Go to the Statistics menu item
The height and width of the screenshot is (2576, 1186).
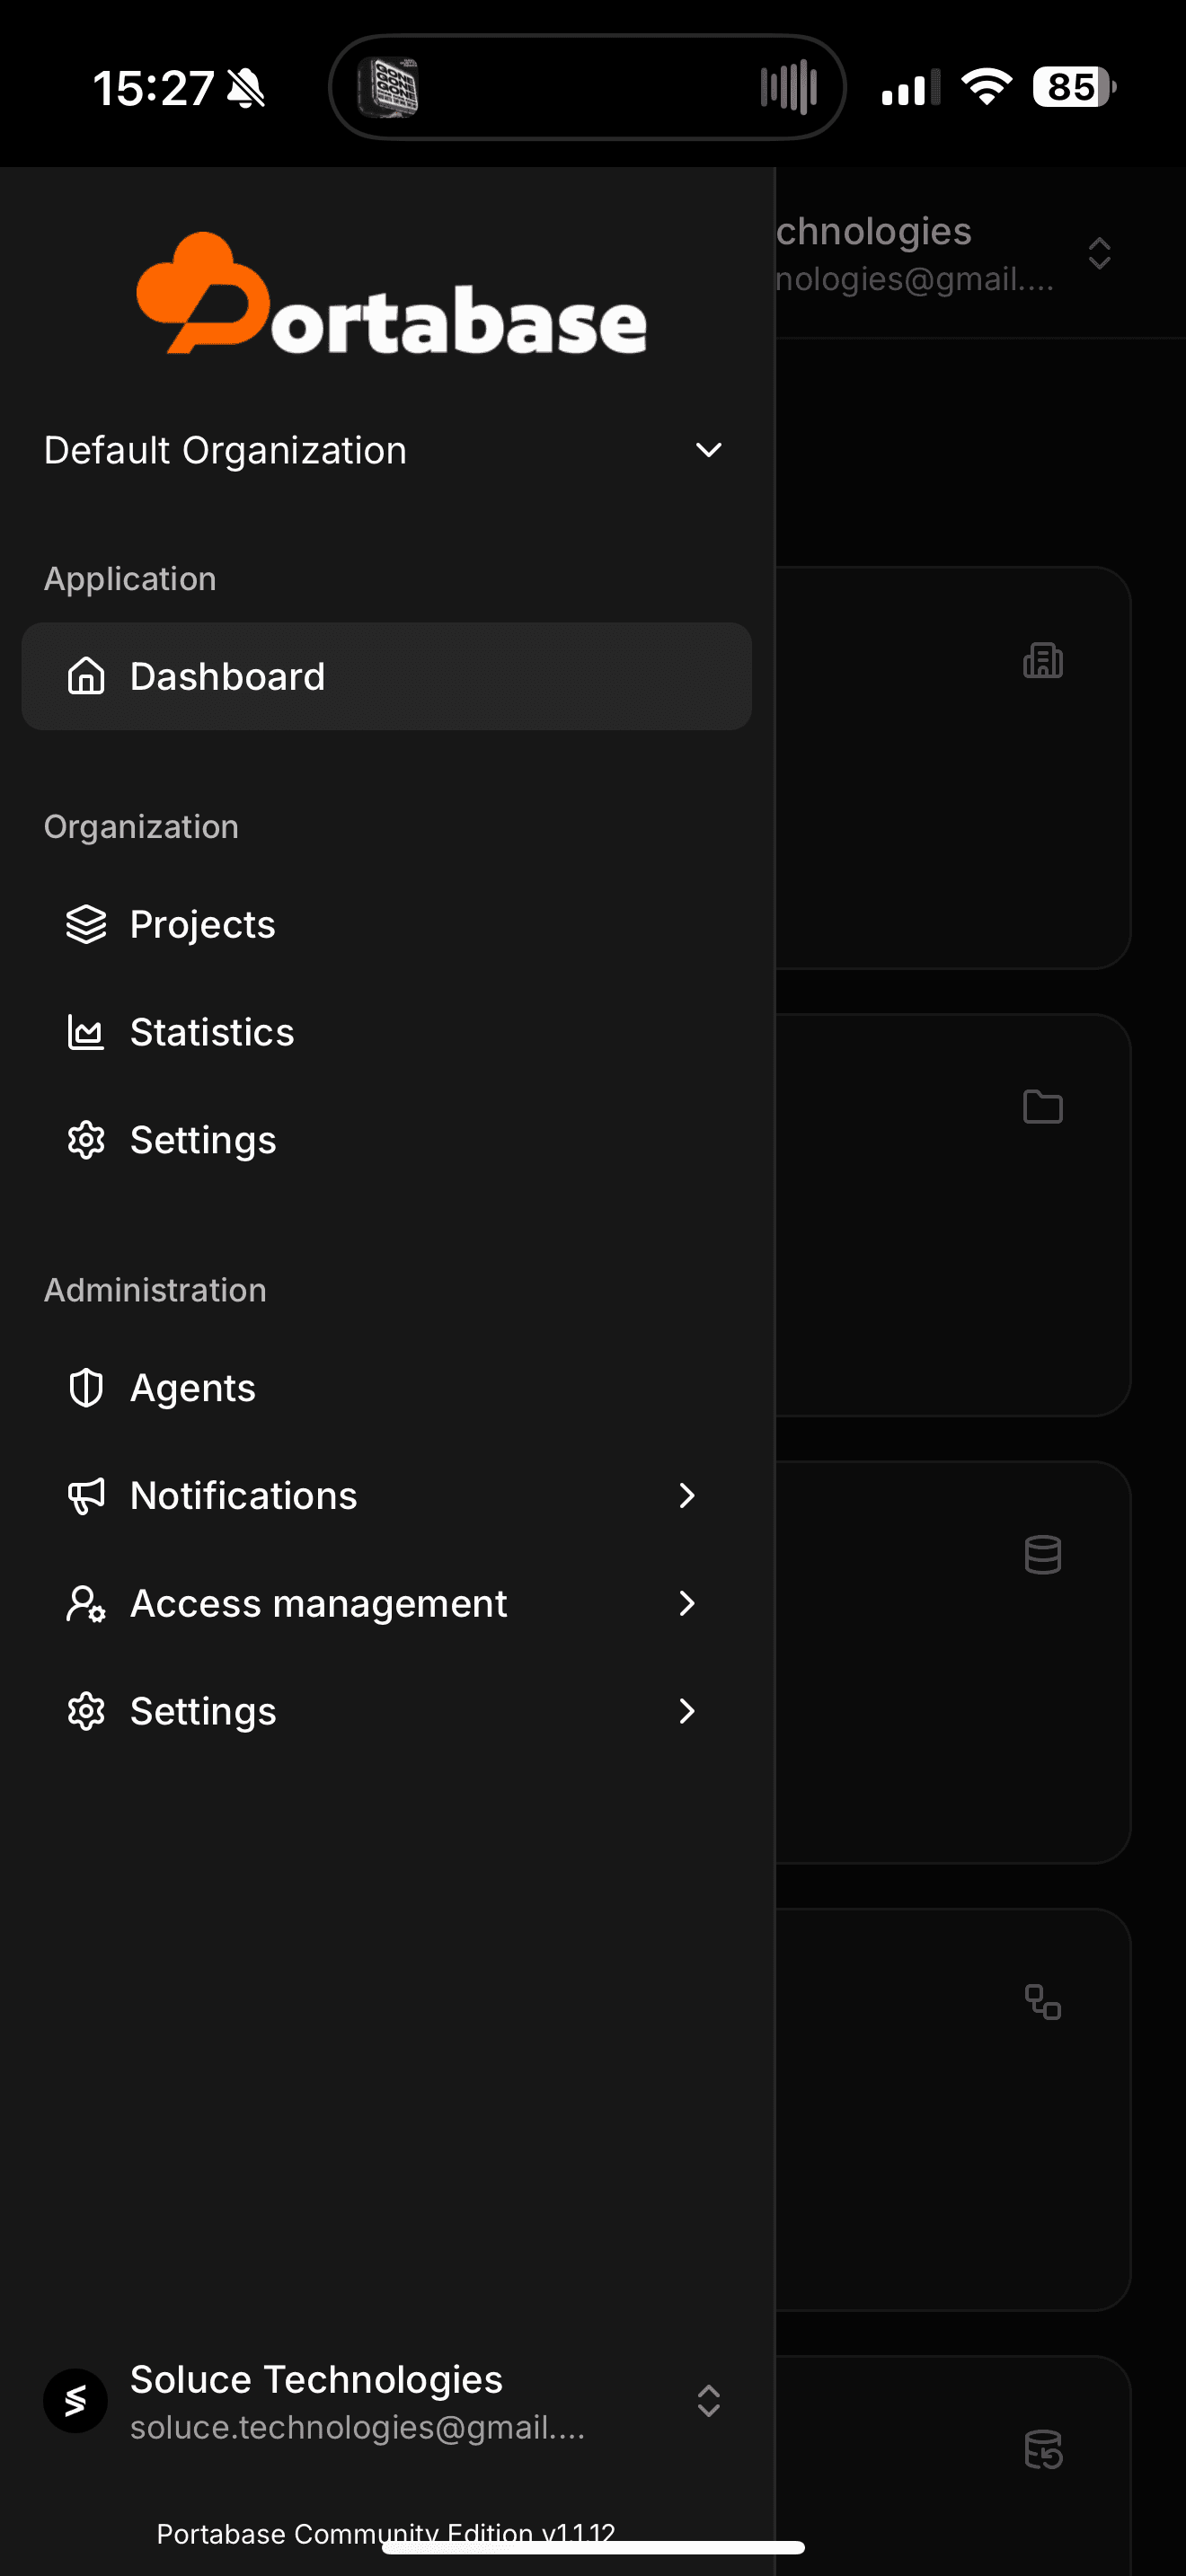pyautogui.click(x=212, y=1032)
